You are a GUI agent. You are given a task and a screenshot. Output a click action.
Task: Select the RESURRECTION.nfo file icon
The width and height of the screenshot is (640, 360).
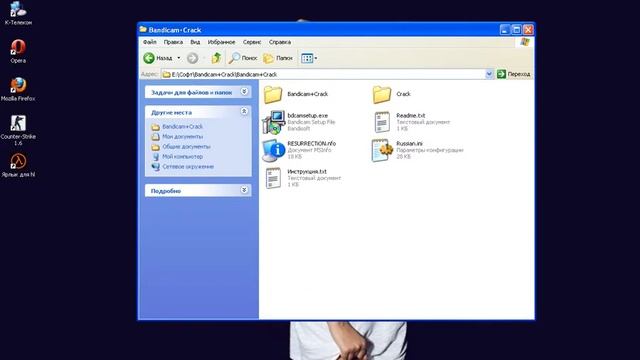click(x=273, y=150)
